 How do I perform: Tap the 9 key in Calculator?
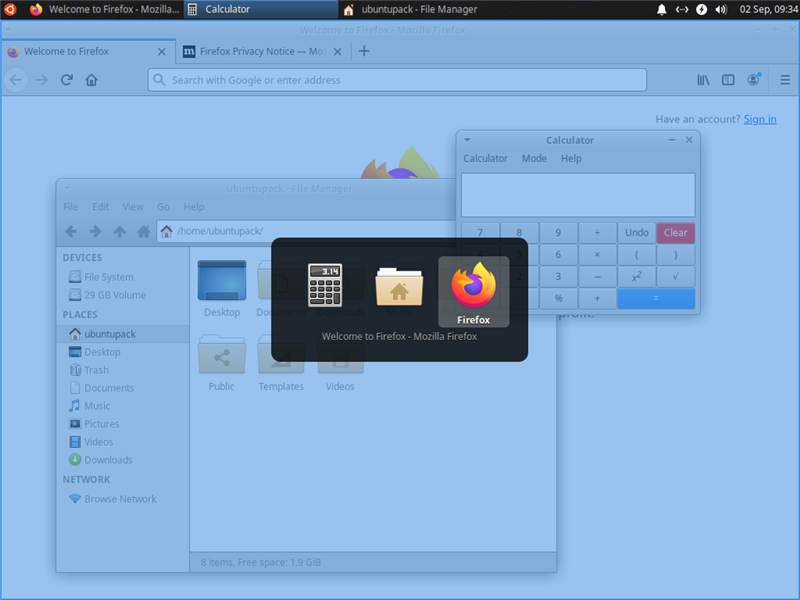coord(558,233)
